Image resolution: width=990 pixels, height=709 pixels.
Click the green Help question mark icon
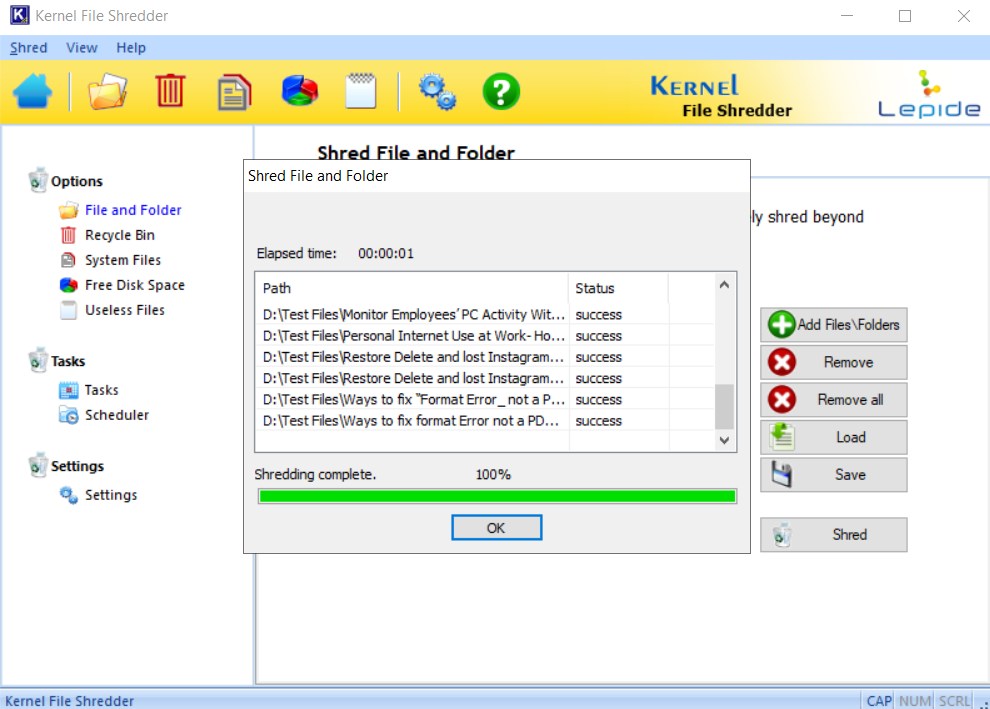click(501, 92)
